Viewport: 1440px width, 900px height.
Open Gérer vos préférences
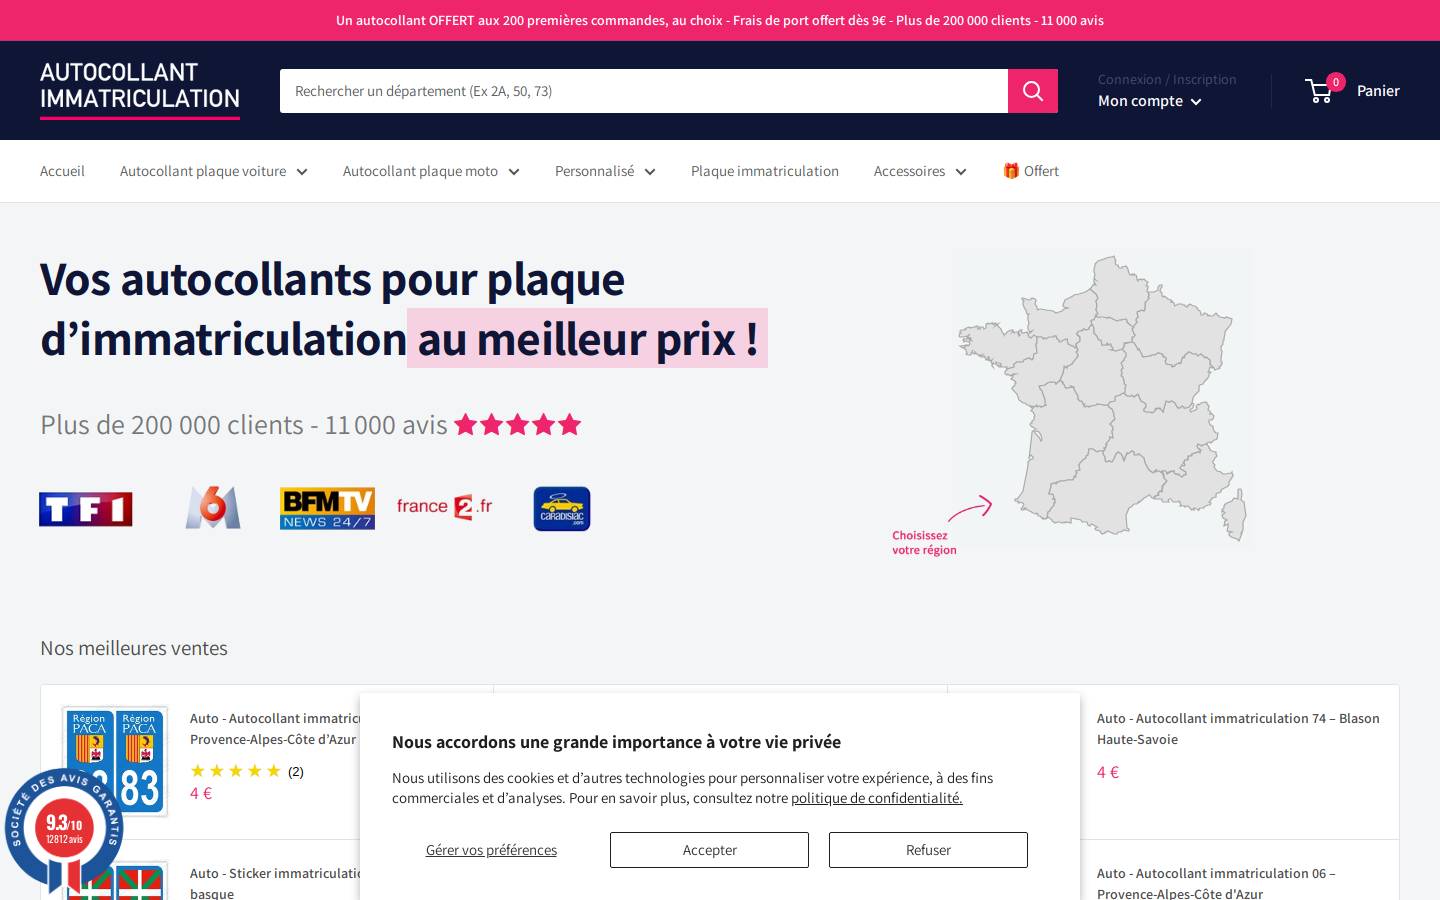pos(491,850)
